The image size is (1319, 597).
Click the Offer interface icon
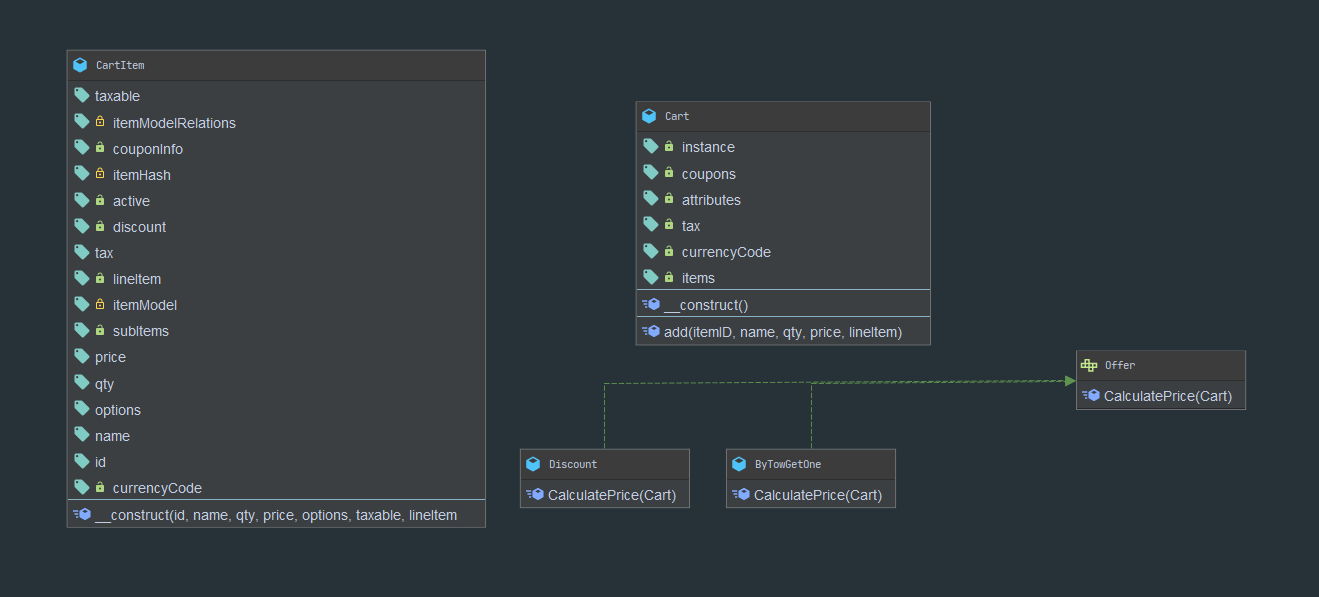(x=1089, y=365)
